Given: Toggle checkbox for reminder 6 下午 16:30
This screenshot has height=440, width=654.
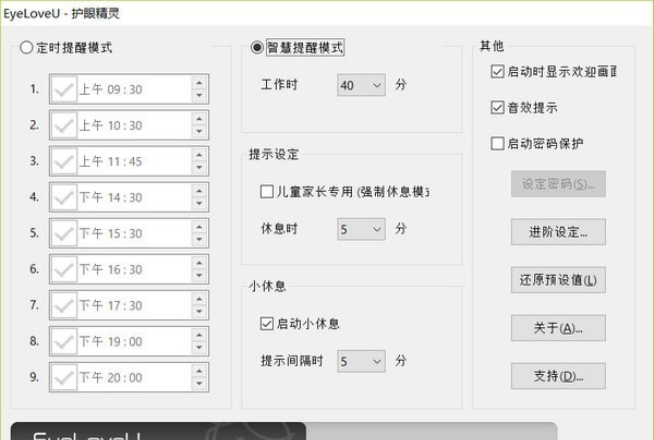Looking at the screenshot, I should 63,269.
